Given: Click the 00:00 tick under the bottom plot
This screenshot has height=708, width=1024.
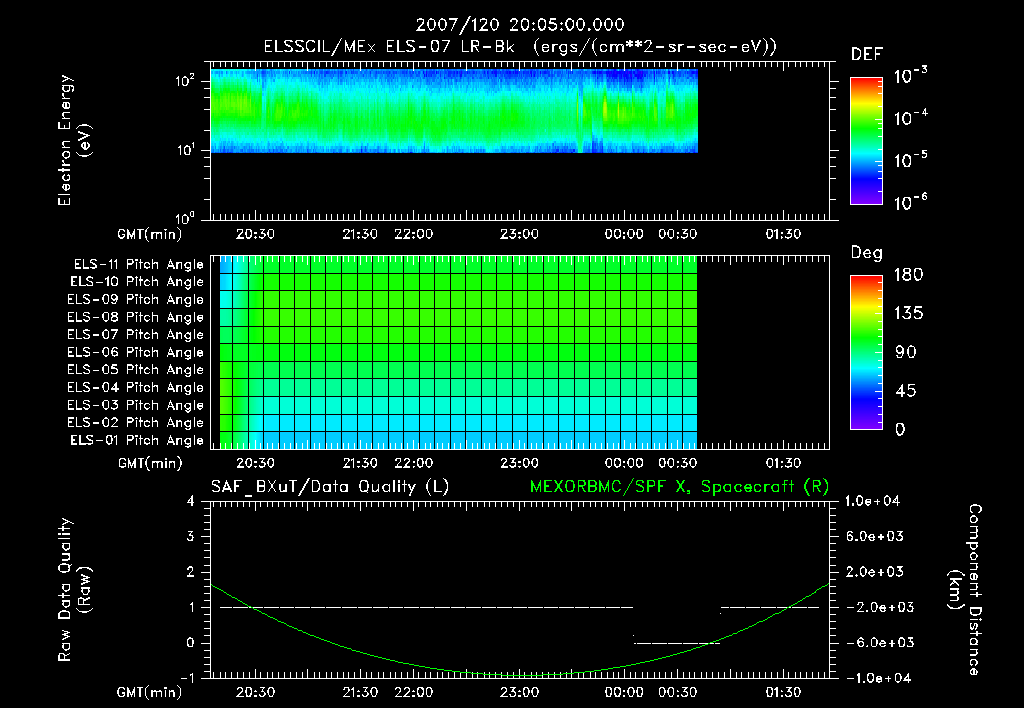Looking at the screenshot, I should (624, 692).
